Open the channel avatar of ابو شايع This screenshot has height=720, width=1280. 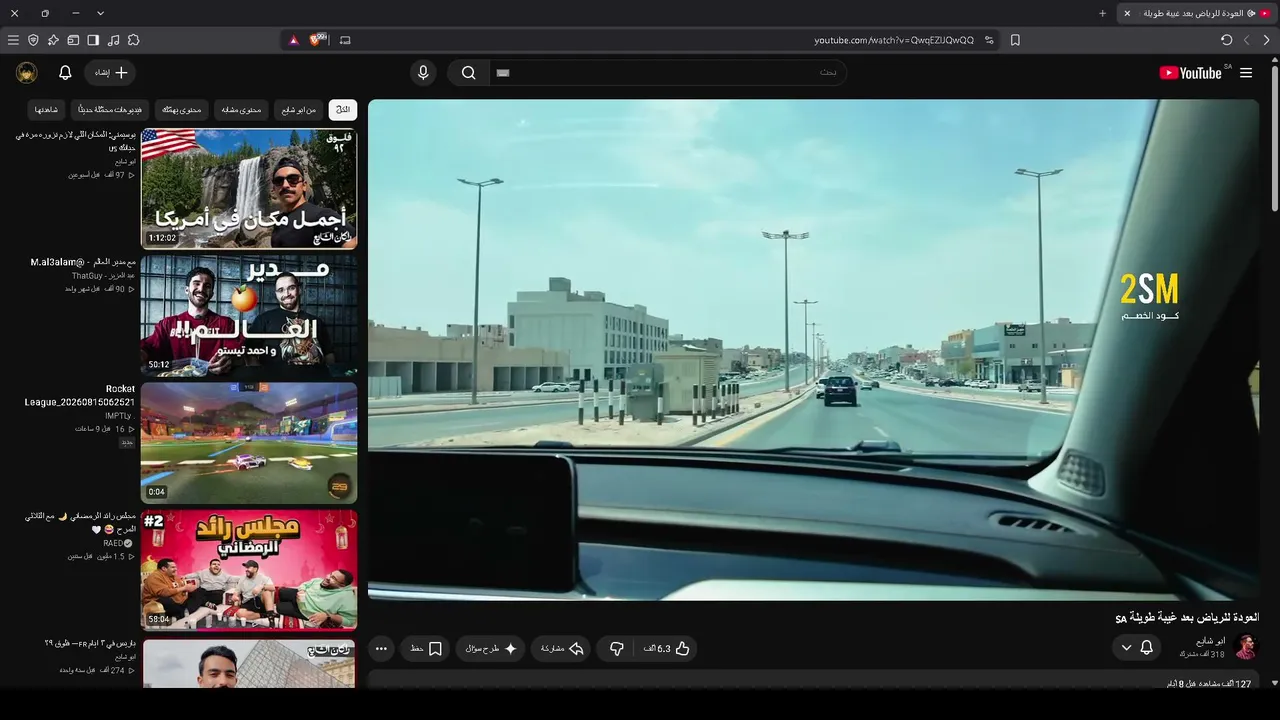pos(1245,647)
